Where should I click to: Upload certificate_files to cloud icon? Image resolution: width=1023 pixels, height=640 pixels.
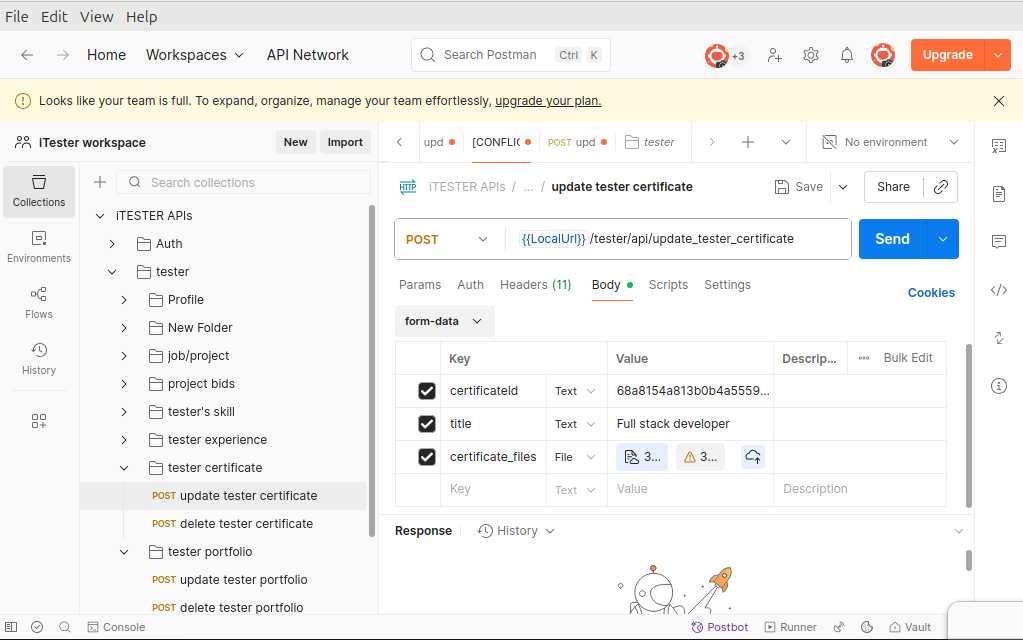tap(753, 457)
